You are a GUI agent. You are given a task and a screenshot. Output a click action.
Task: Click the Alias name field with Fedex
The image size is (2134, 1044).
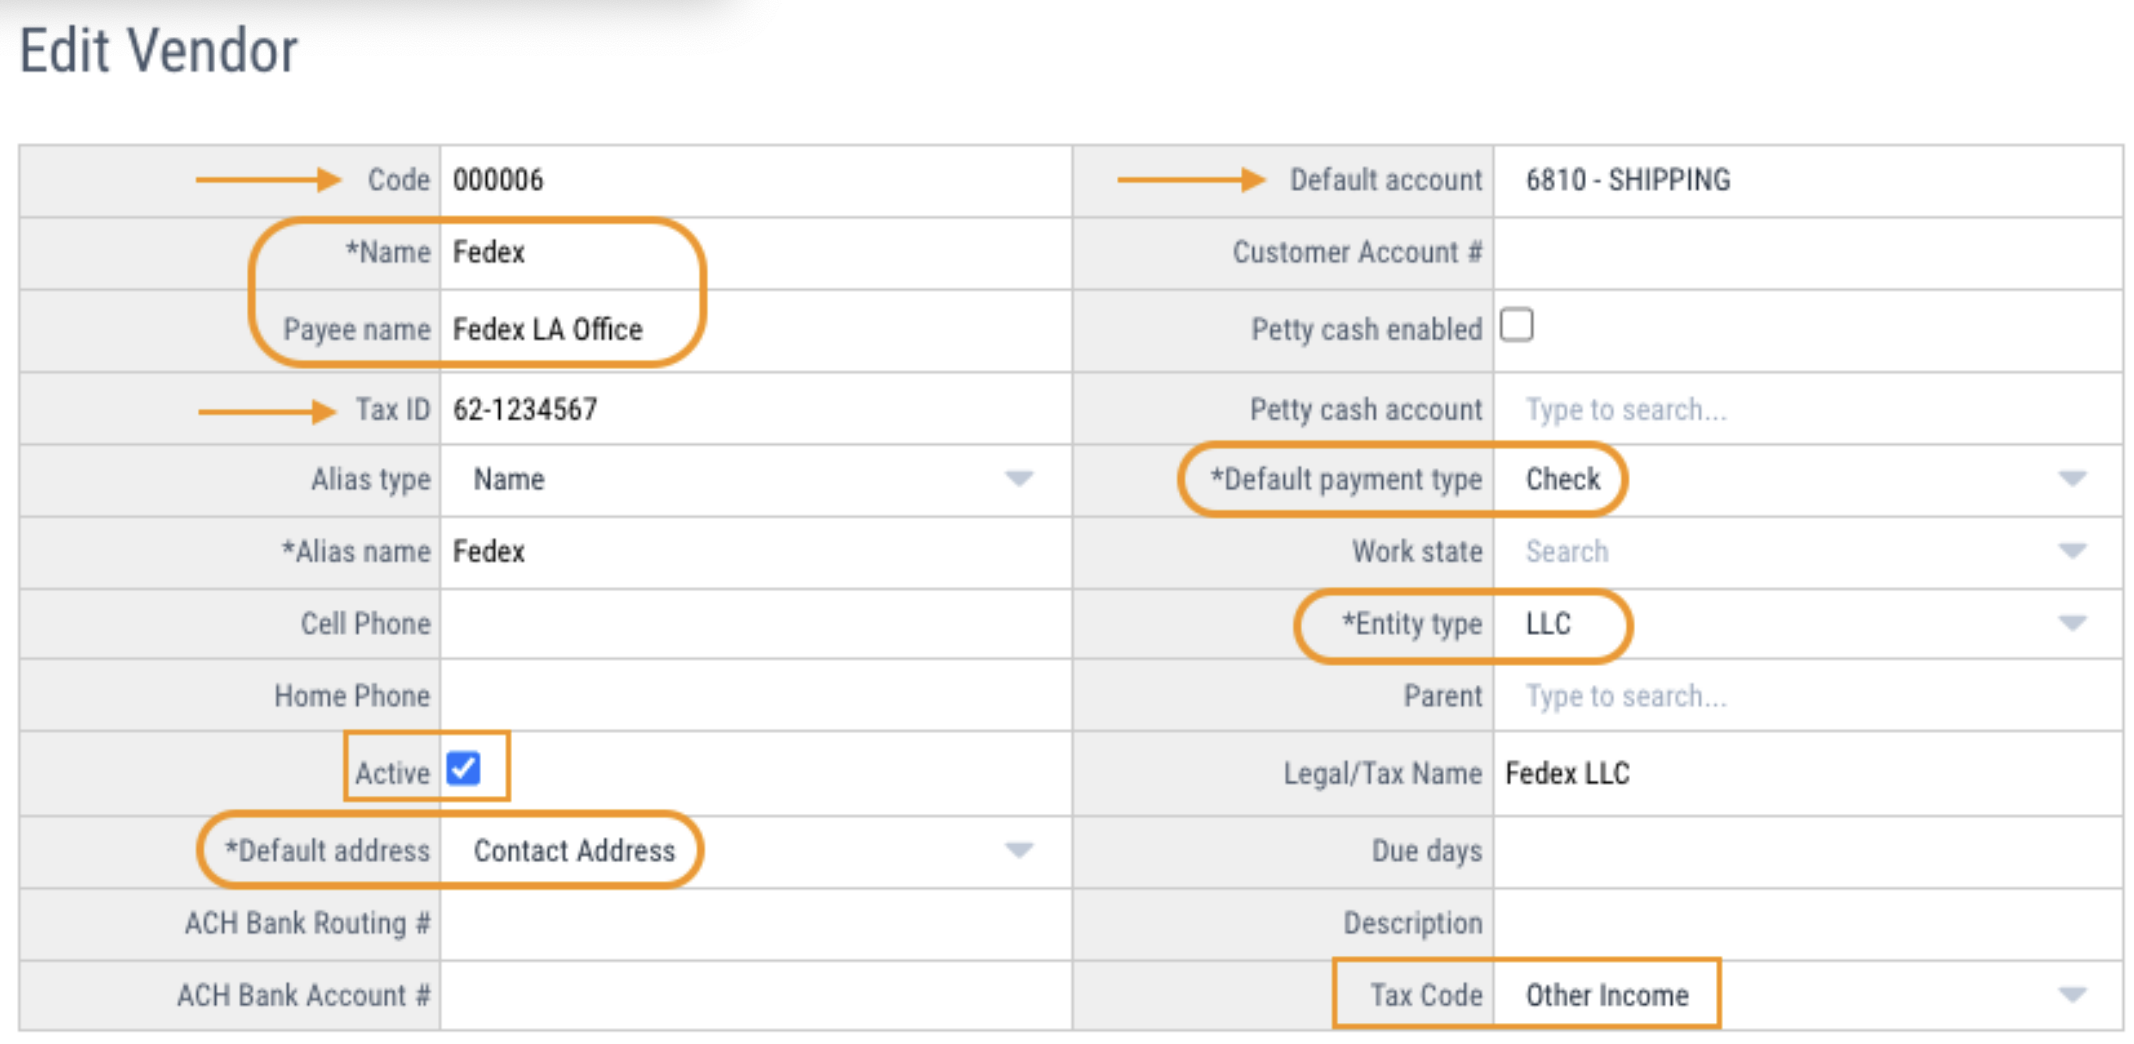pyautogui.click(x=756, y=552)
